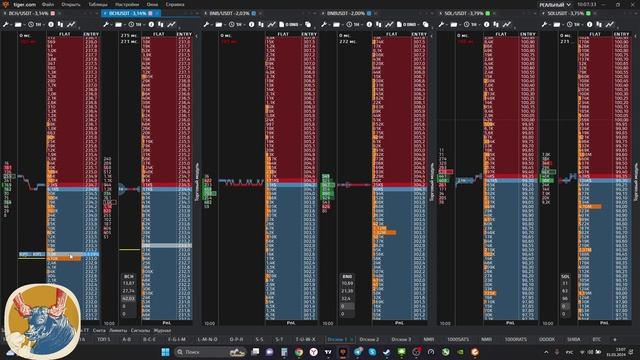The height and width of the screenshot is (360, 640).
Task: Click green link color square on SOL/USDT tab
Action: point(488,13)
